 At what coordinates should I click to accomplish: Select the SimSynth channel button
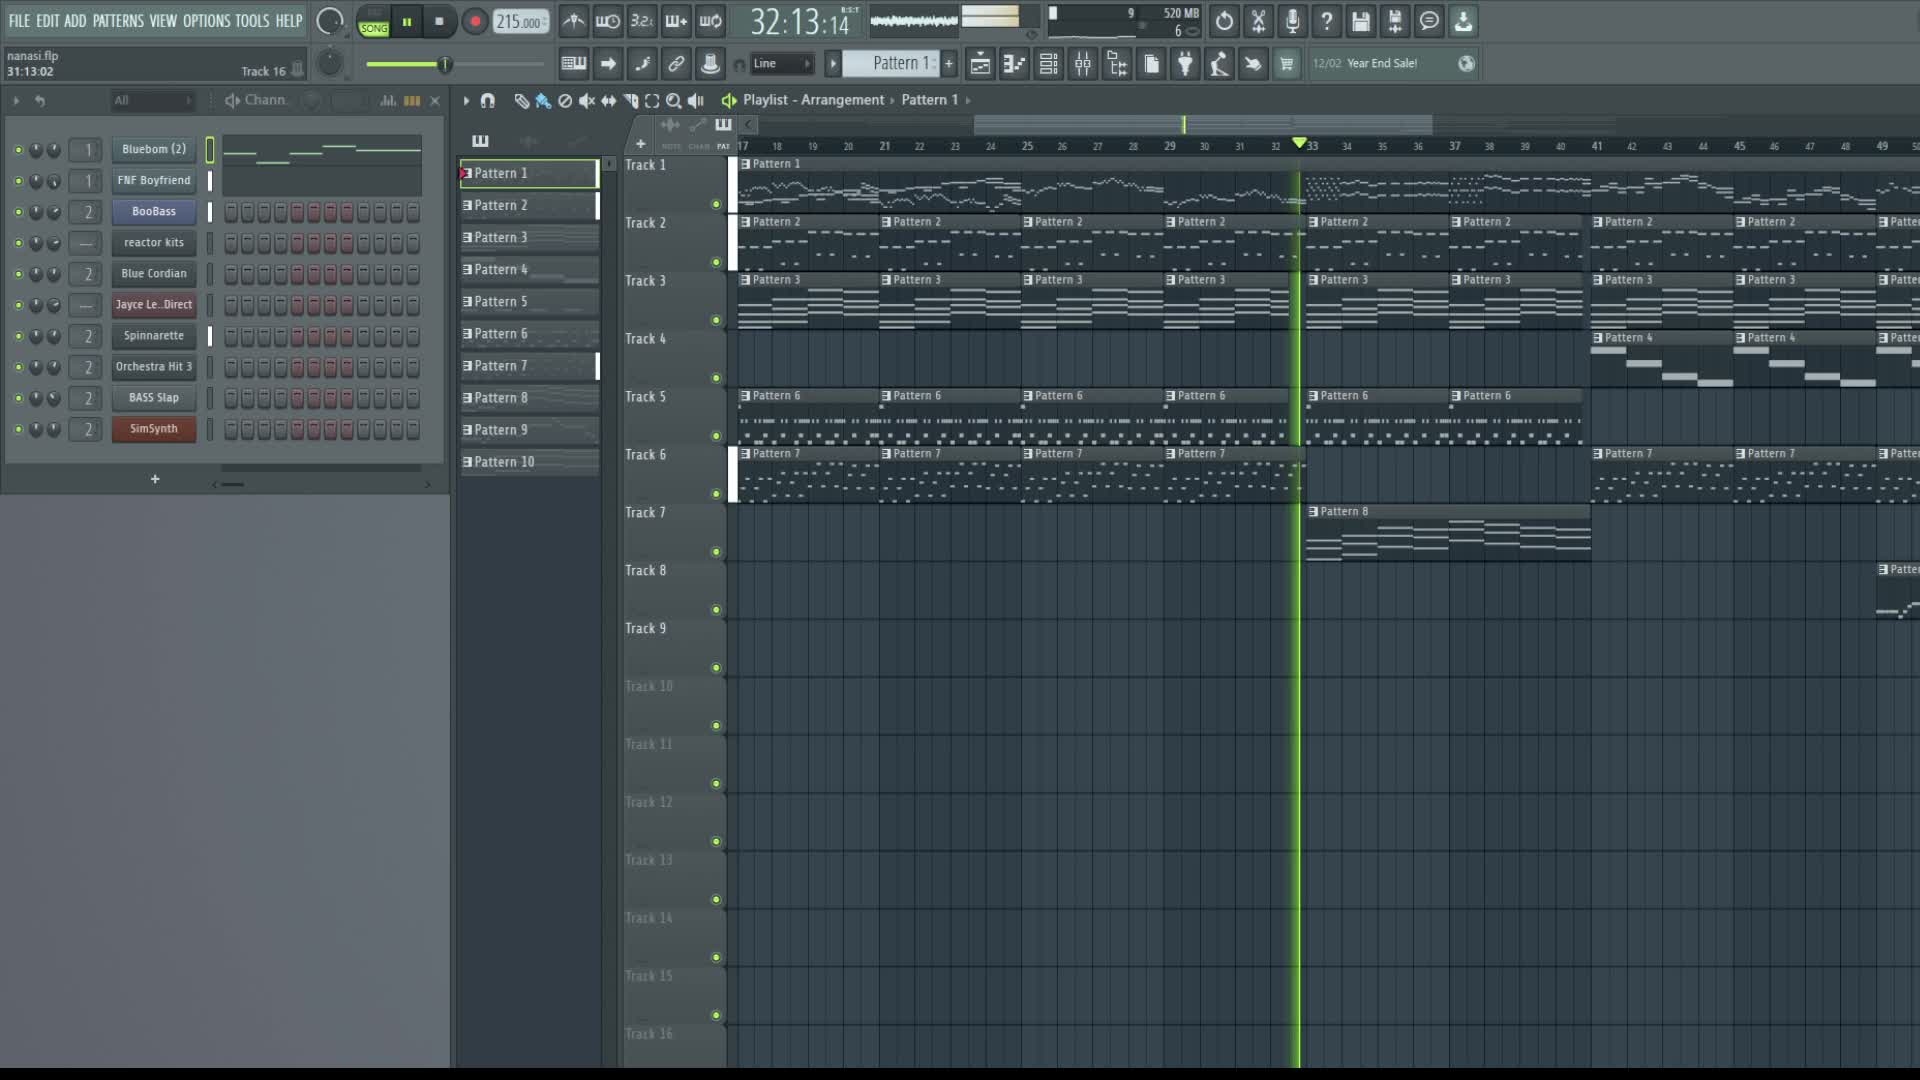click(x=154, y=429)
